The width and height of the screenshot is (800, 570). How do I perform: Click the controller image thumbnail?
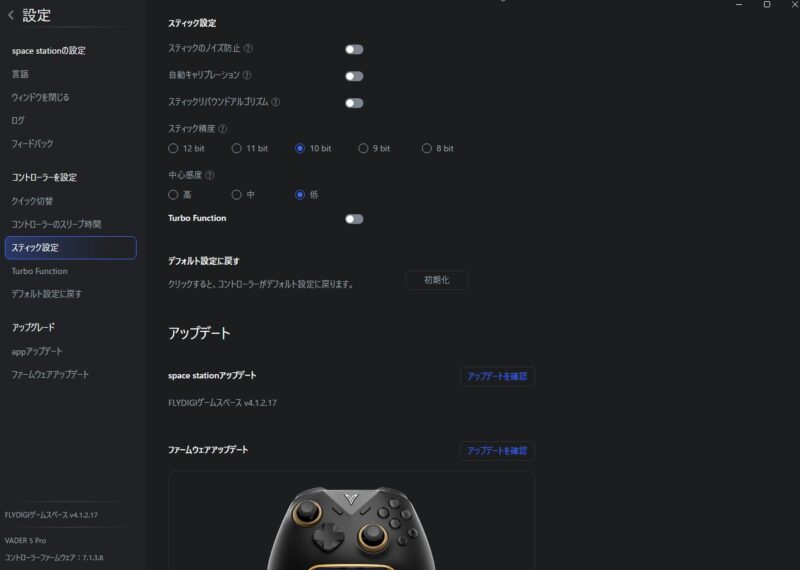[352, 528]
